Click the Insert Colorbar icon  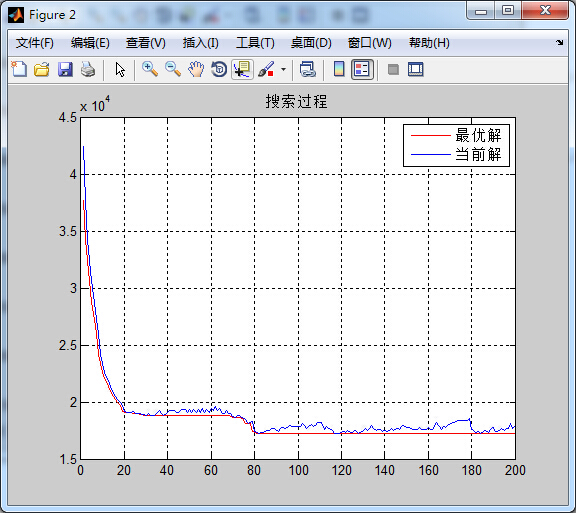pos(339,69)
